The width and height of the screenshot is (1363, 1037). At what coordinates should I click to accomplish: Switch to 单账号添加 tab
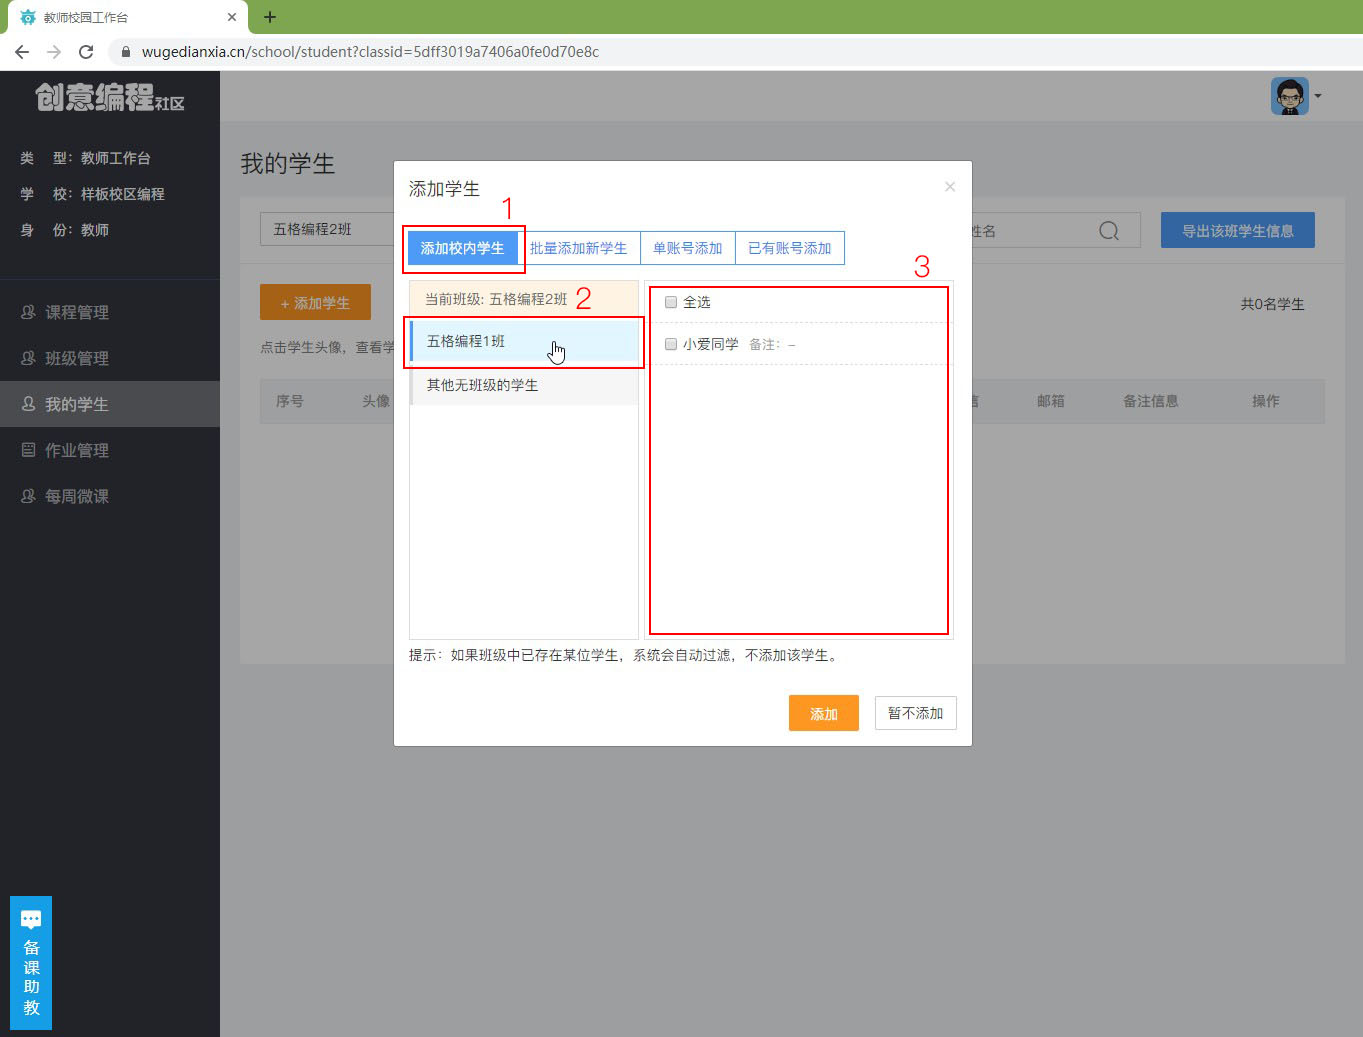pos(688,248)
